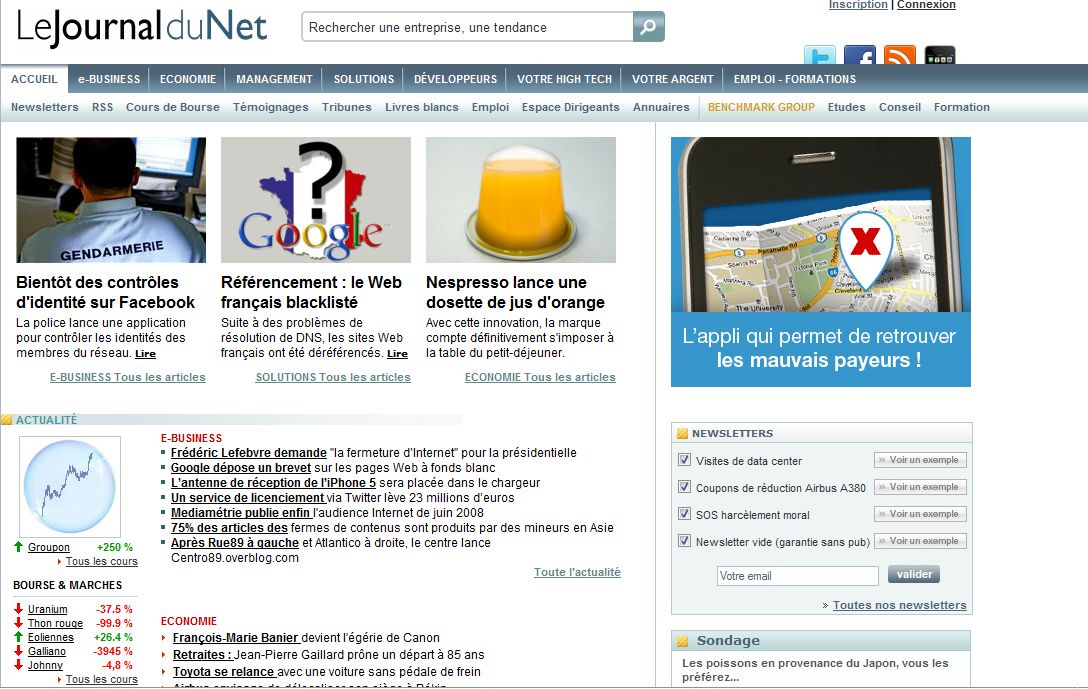Read the Frédéric Lefebvre demande article
The width and height of the screenshot is (1088, 689).
(x=249, y=452)
